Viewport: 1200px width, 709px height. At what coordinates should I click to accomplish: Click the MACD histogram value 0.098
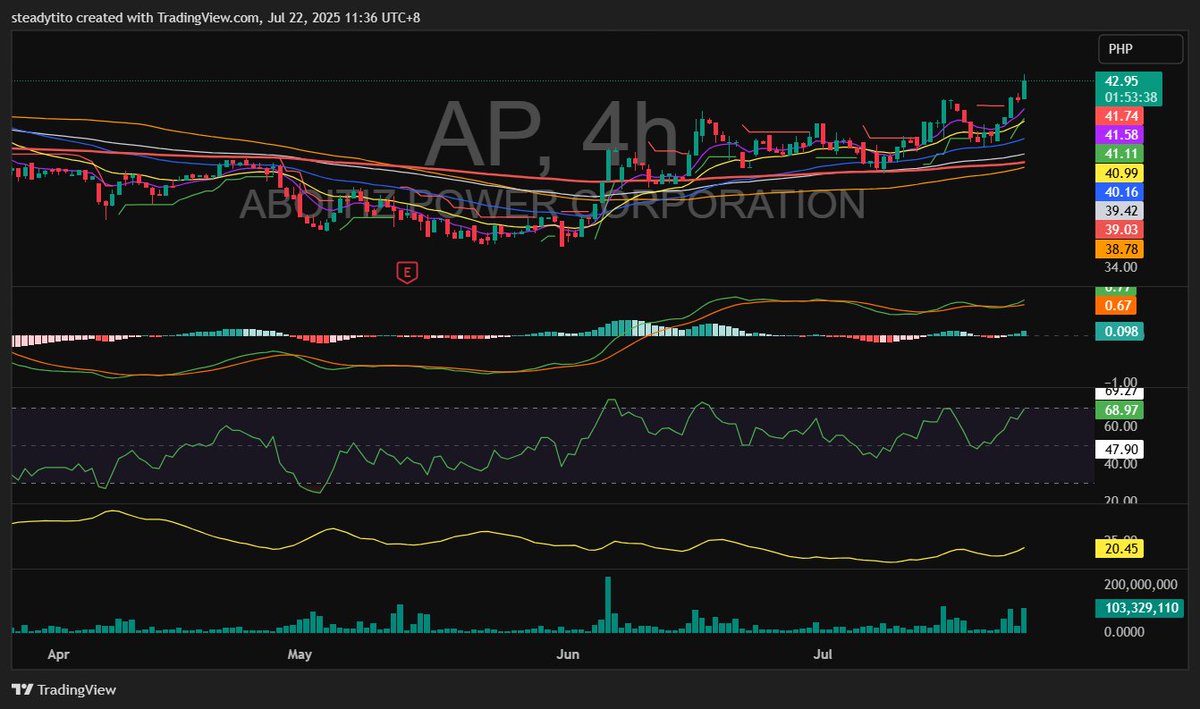pyautogui.click(x=1120, y=331)
